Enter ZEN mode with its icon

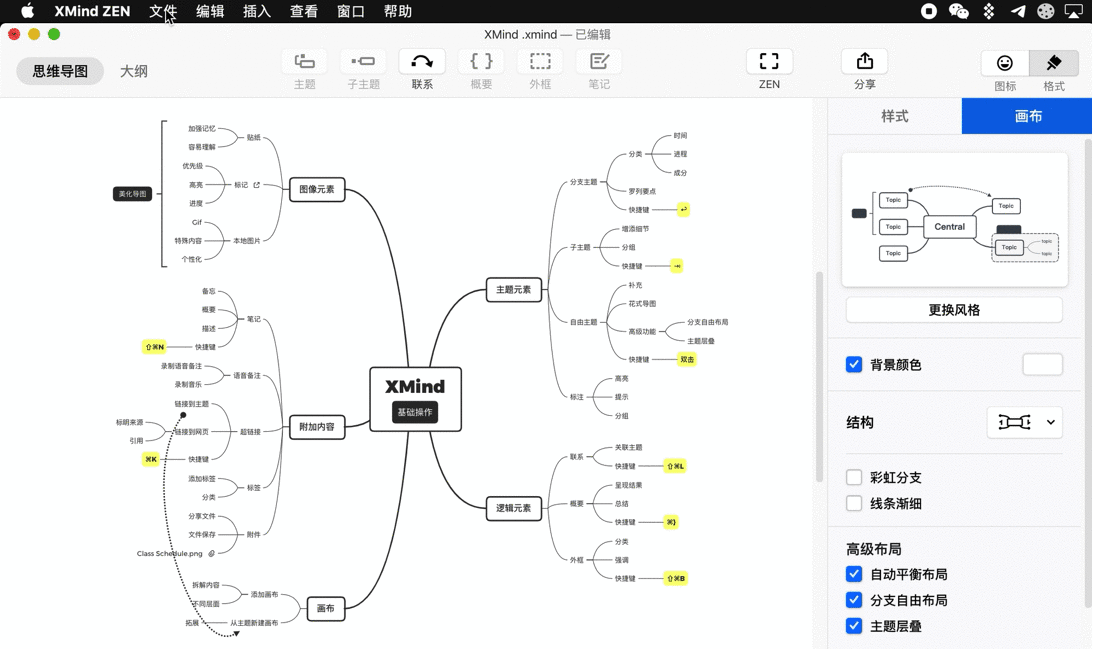click(769, 61)
